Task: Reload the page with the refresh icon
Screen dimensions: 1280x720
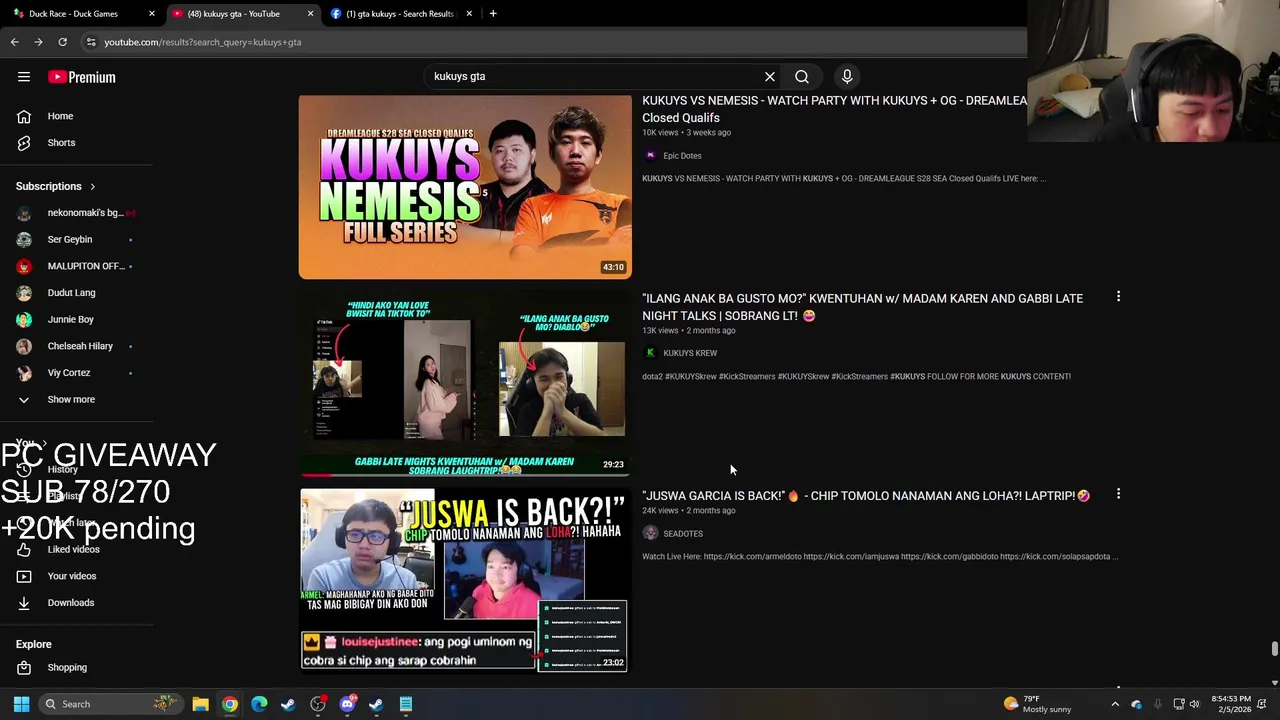Action: pos(62,42)
